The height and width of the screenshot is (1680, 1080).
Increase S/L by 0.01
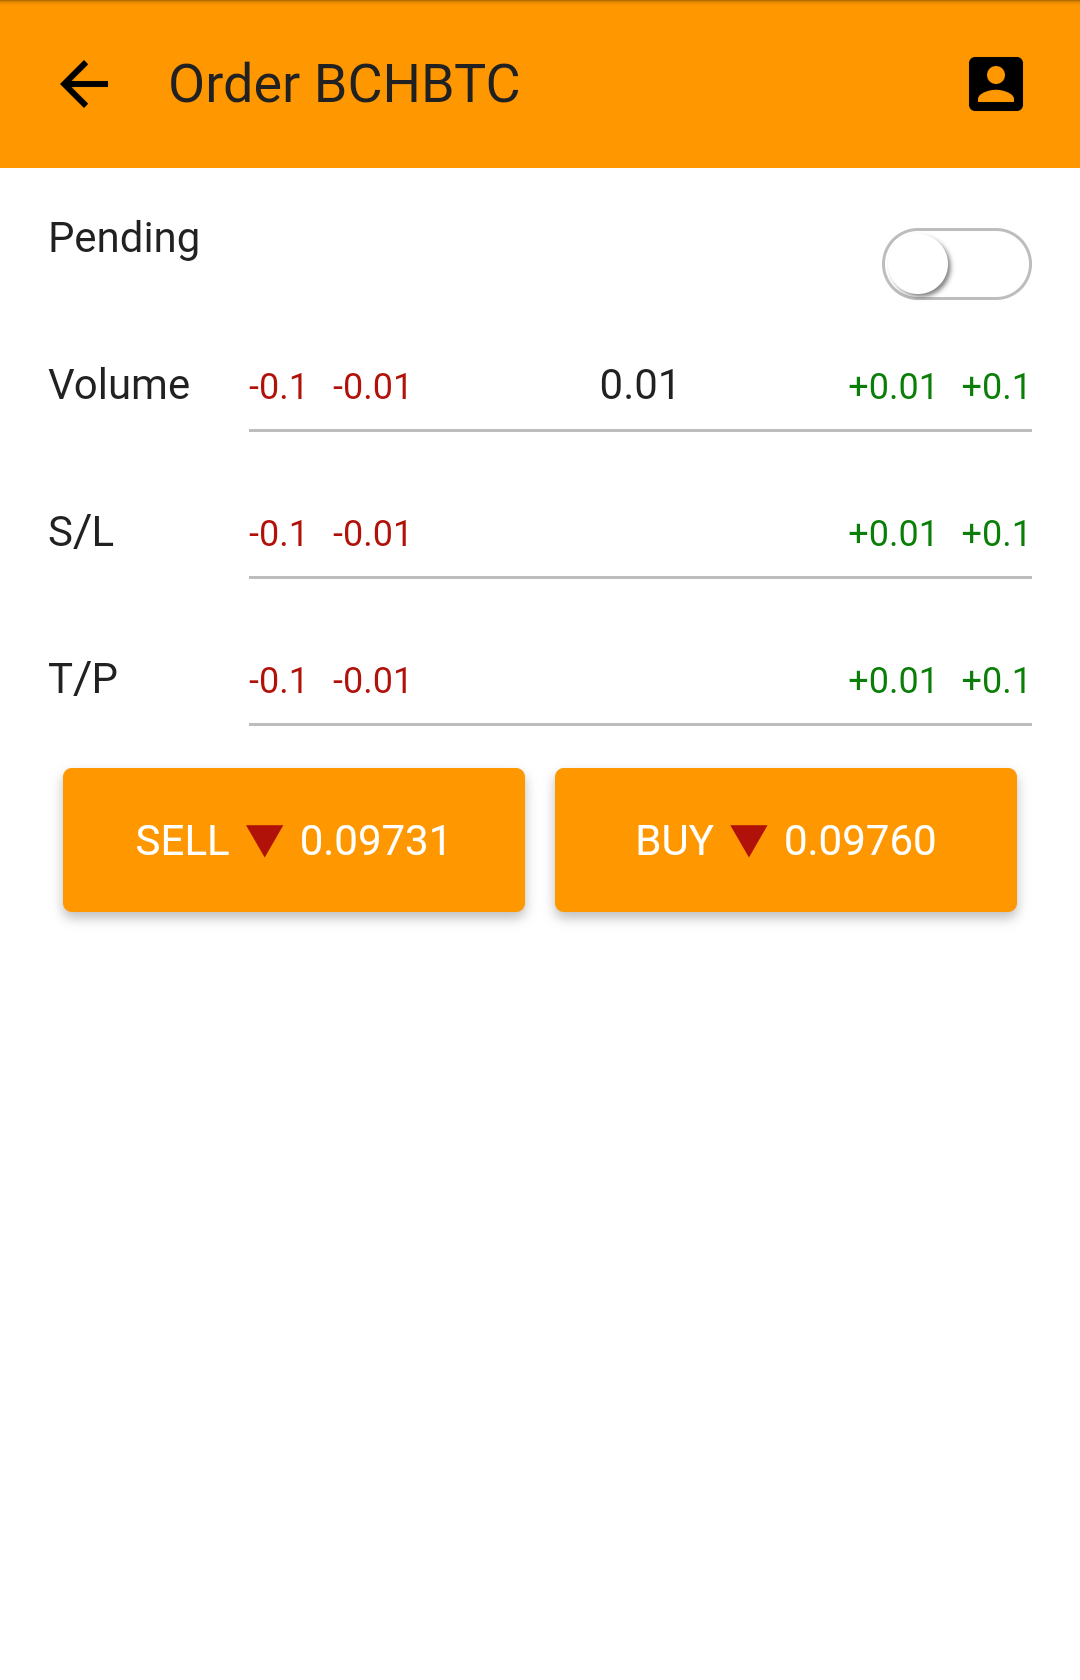pos(892,534)
